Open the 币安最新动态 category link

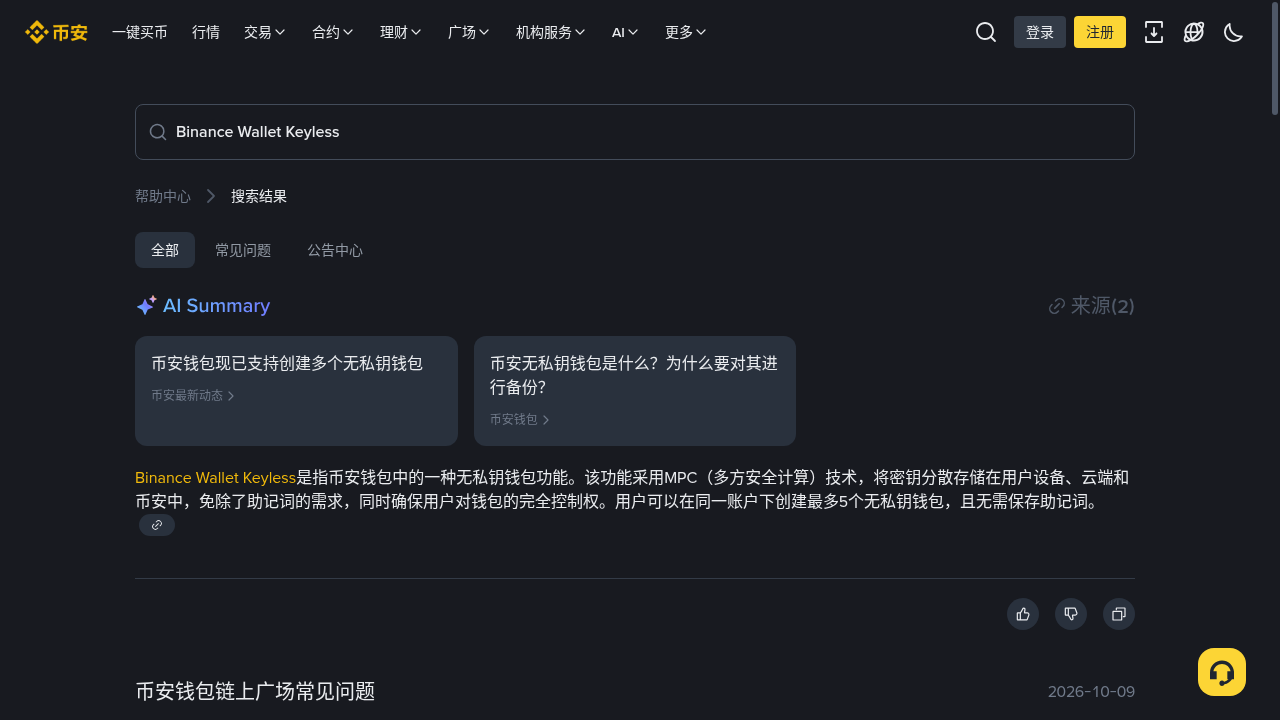tap(193, 395)
